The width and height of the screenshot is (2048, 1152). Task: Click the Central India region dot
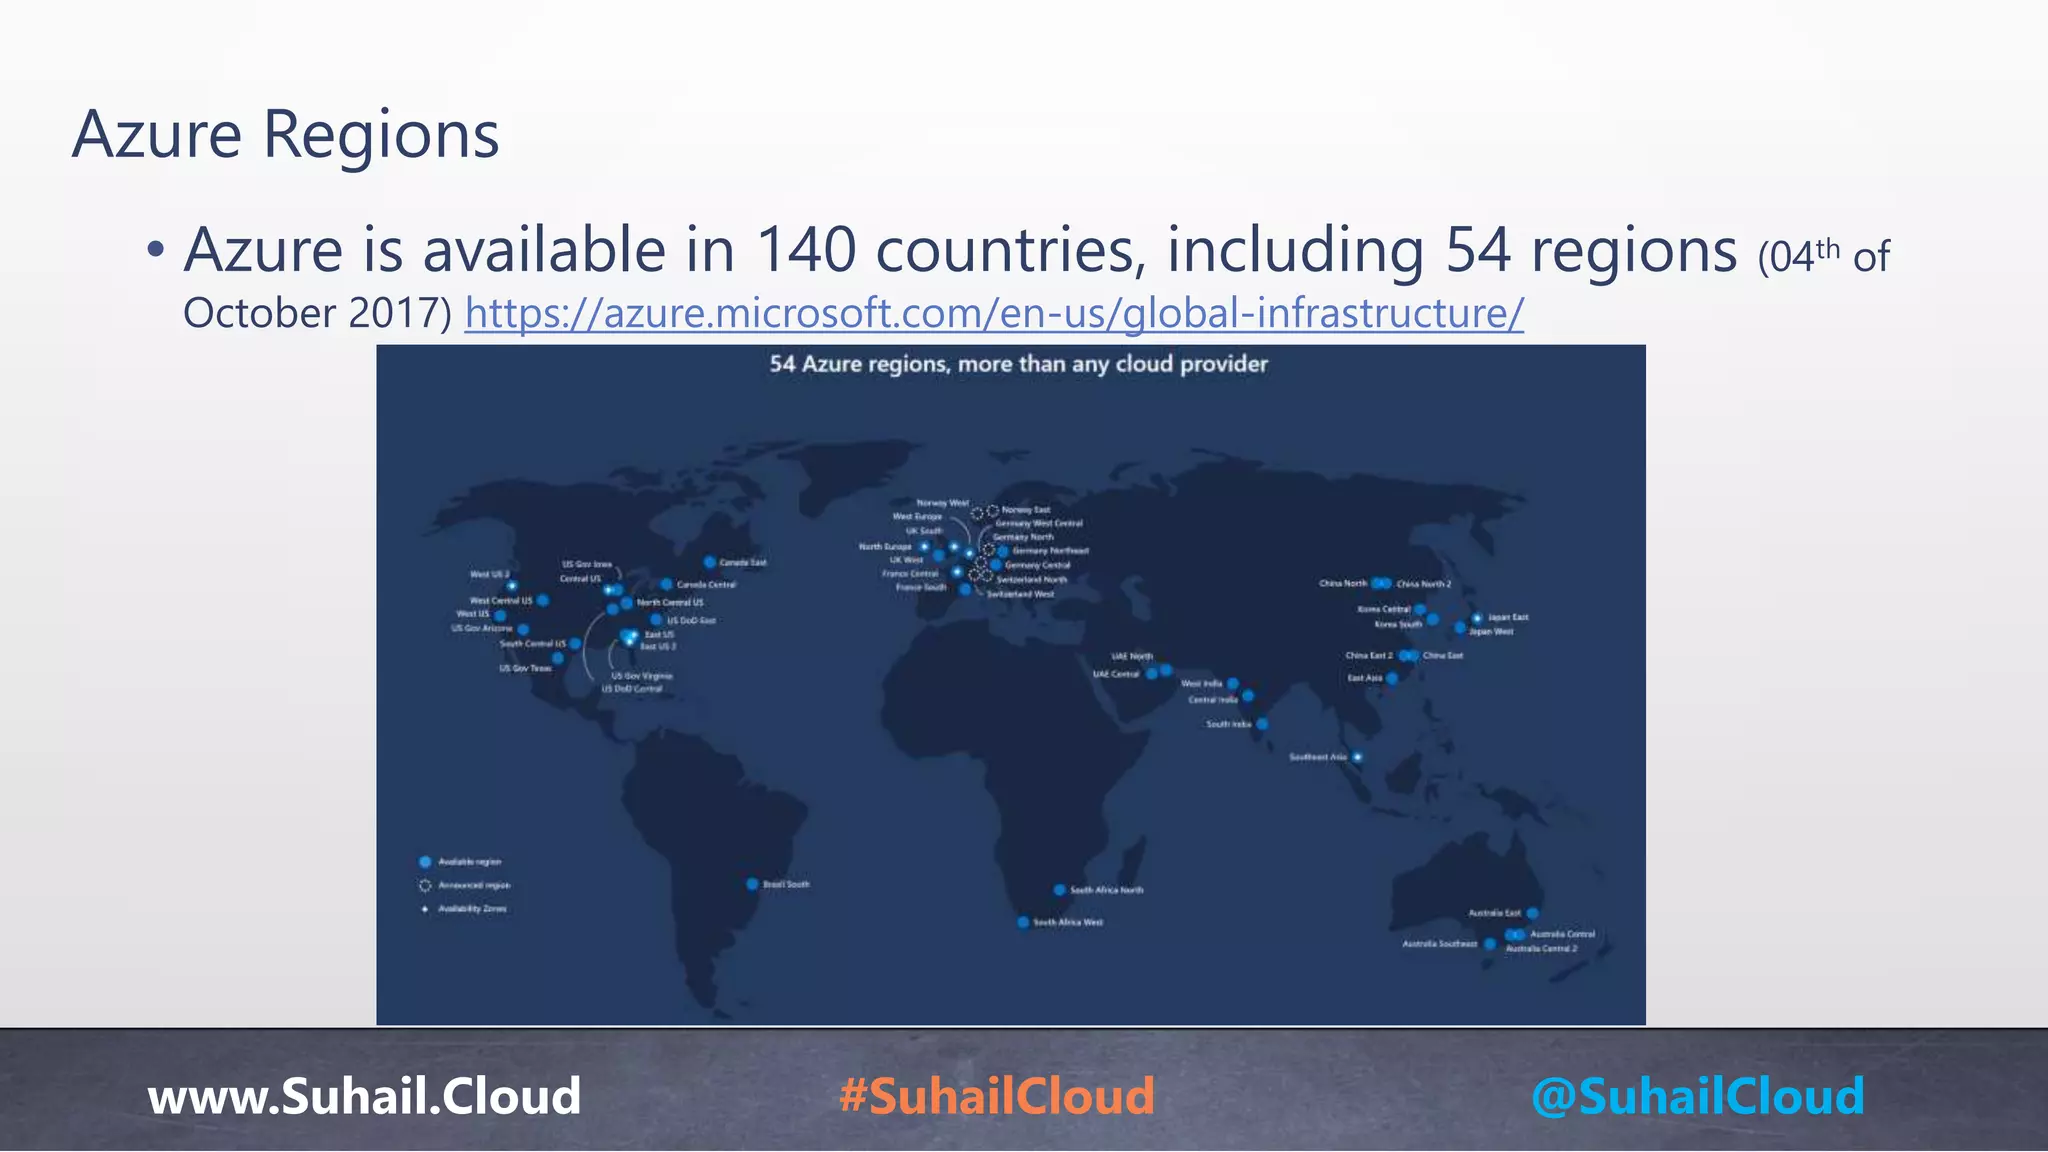(x=1247, y=696)
